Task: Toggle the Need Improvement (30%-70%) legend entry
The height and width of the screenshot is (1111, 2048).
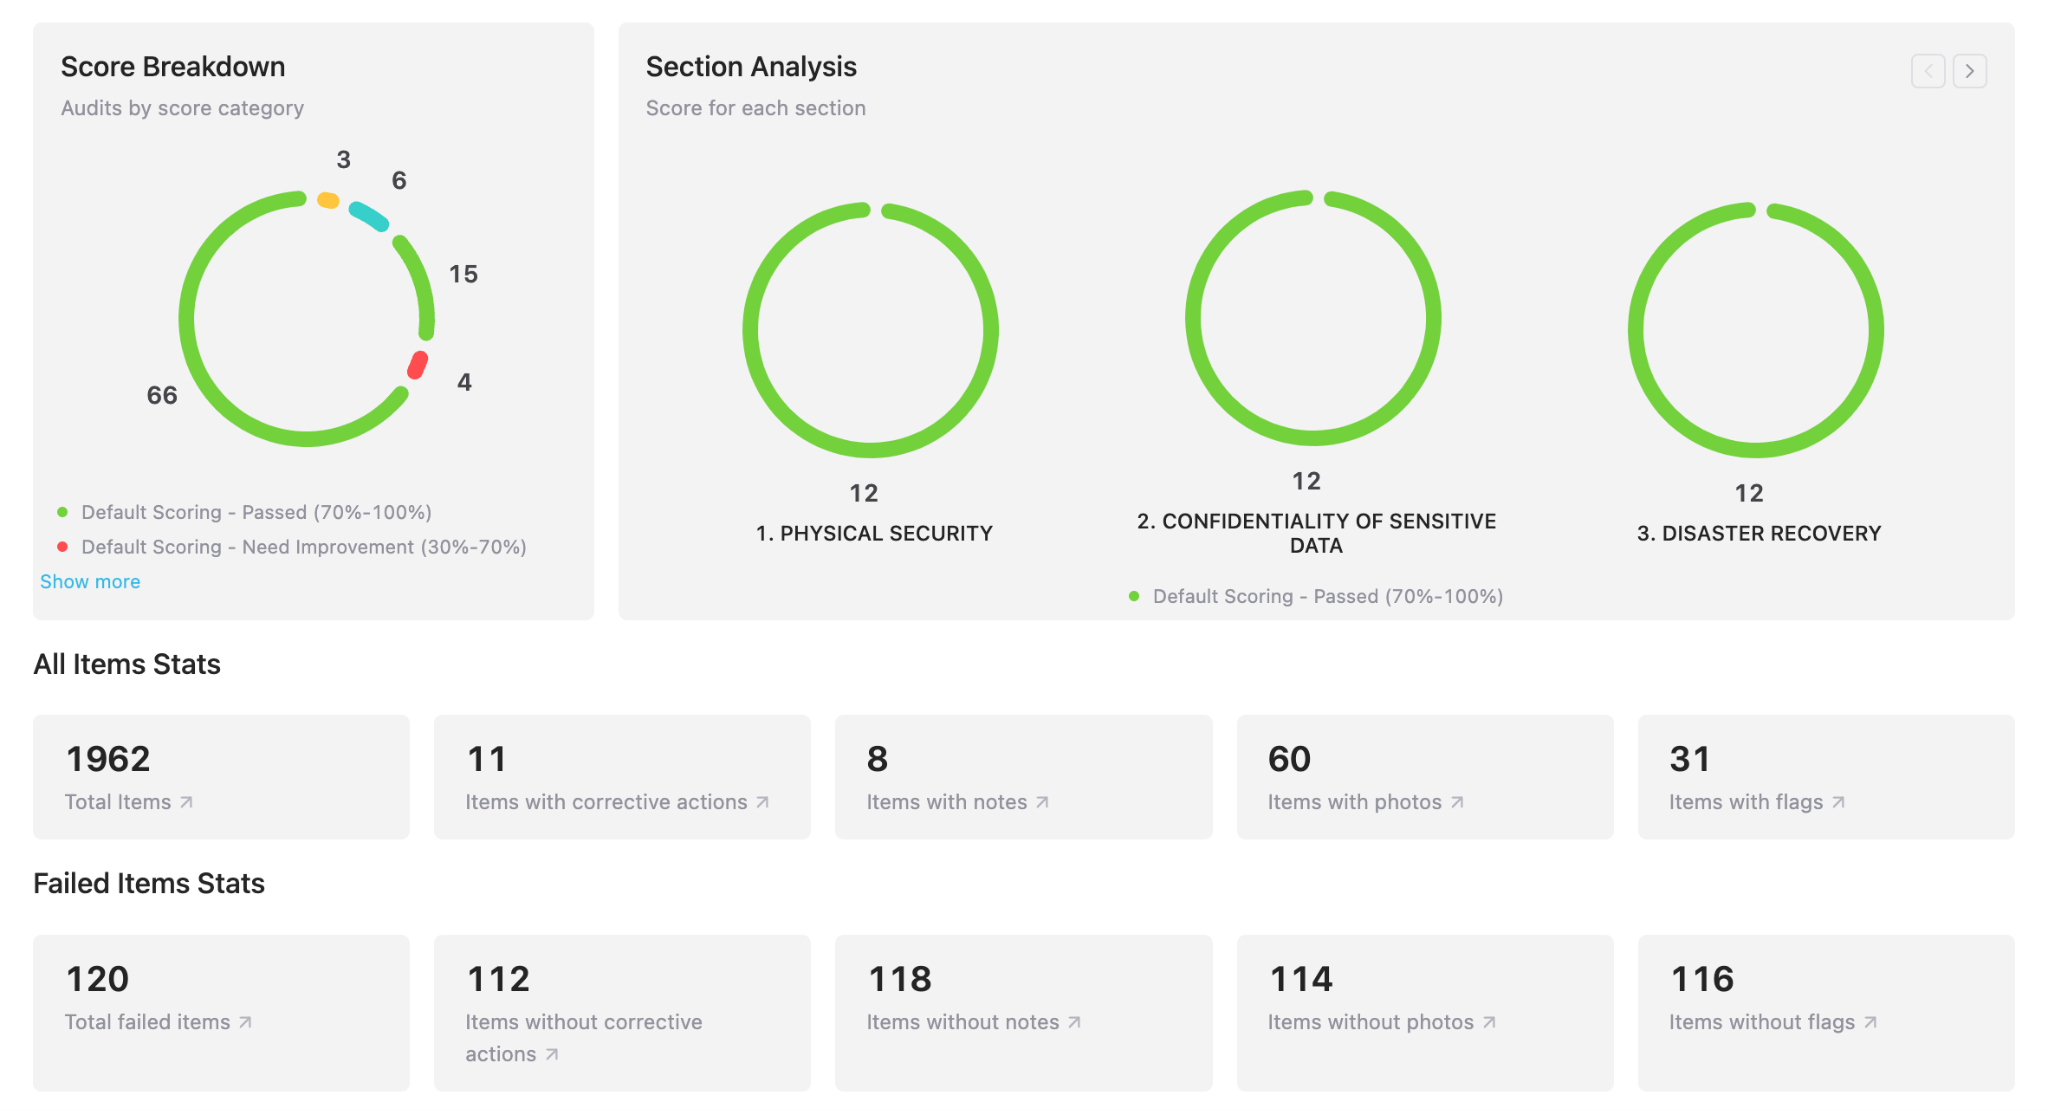Action: [x=302, y=547]
